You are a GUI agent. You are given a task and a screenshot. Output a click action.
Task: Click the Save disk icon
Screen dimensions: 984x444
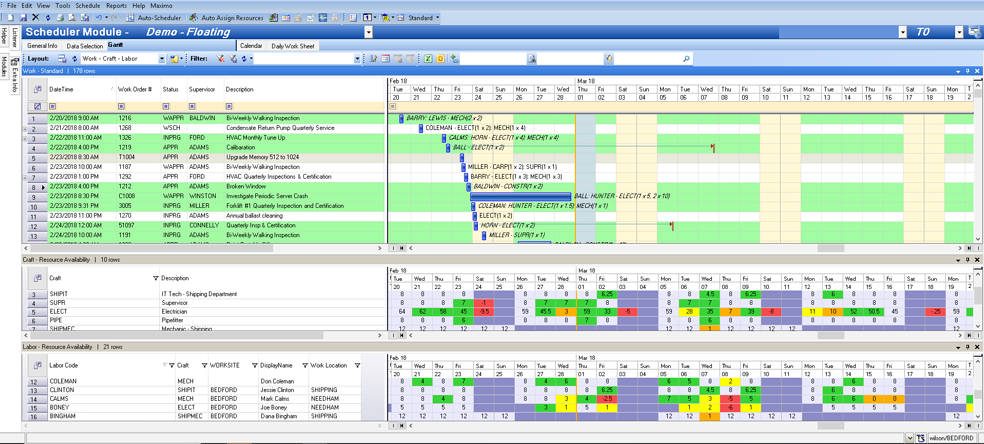[x=23, y=18]
